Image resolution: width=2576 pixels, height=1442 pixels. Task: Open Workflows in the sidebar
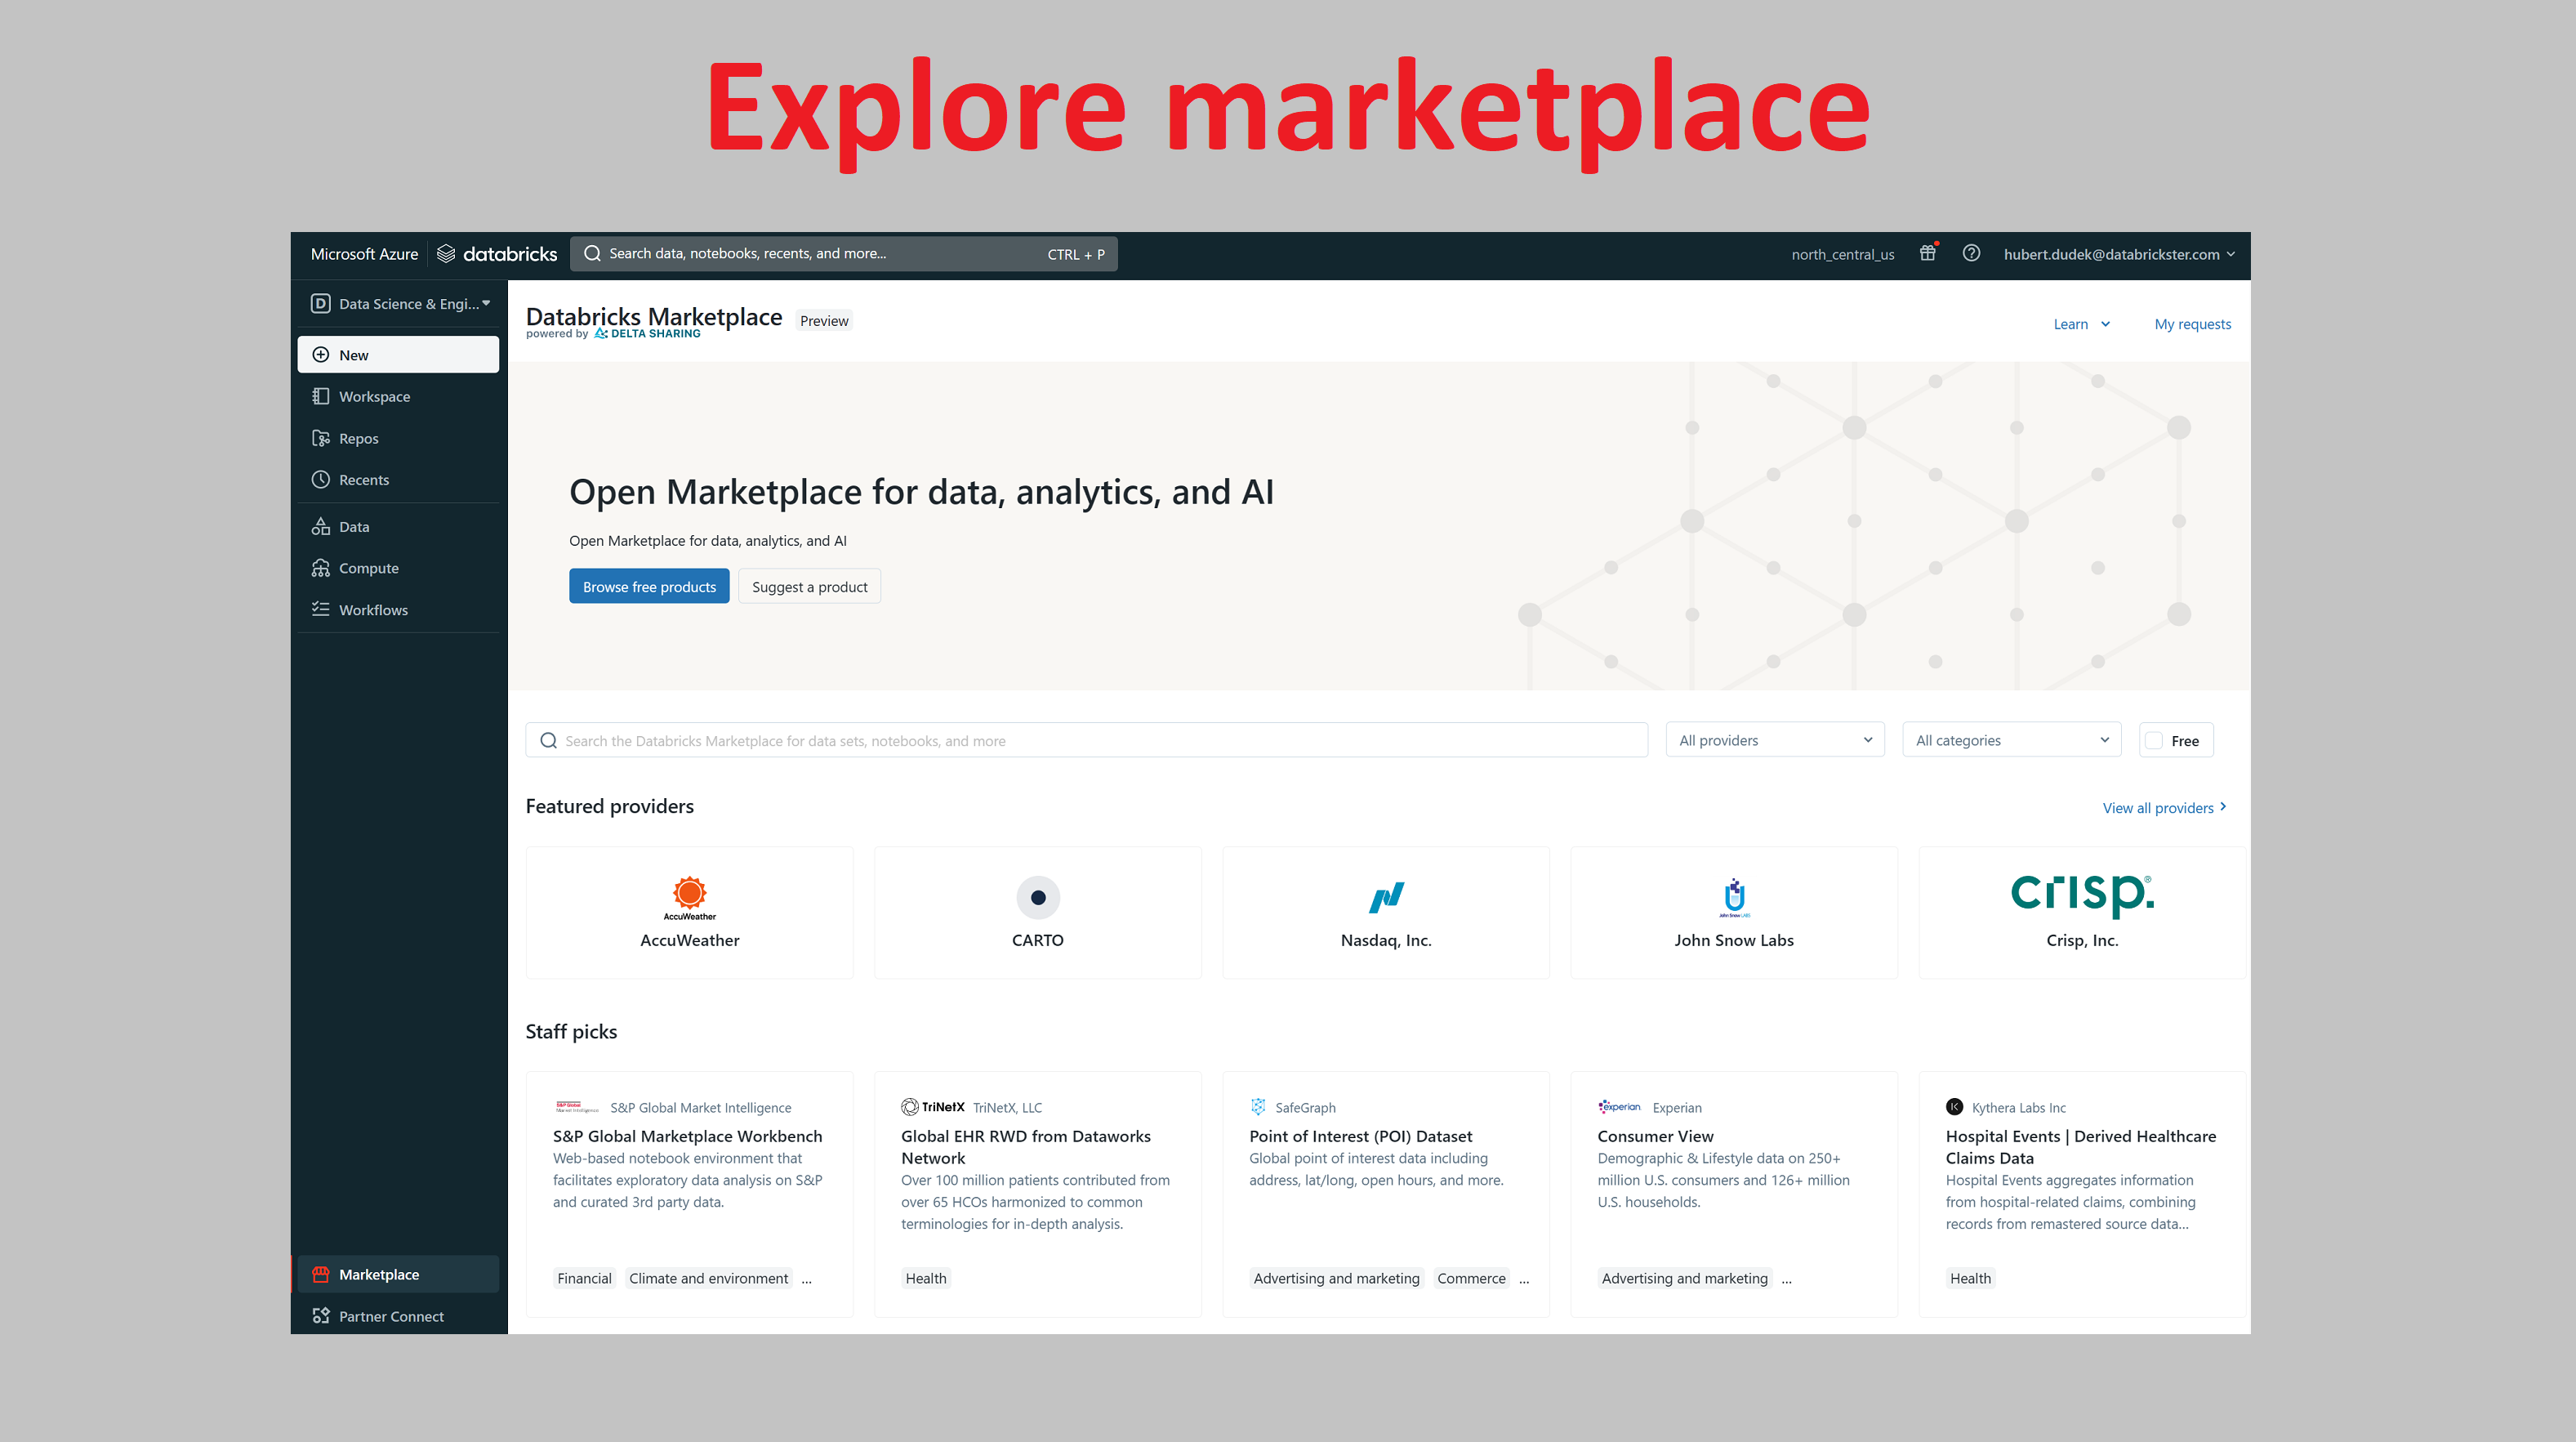372,610
